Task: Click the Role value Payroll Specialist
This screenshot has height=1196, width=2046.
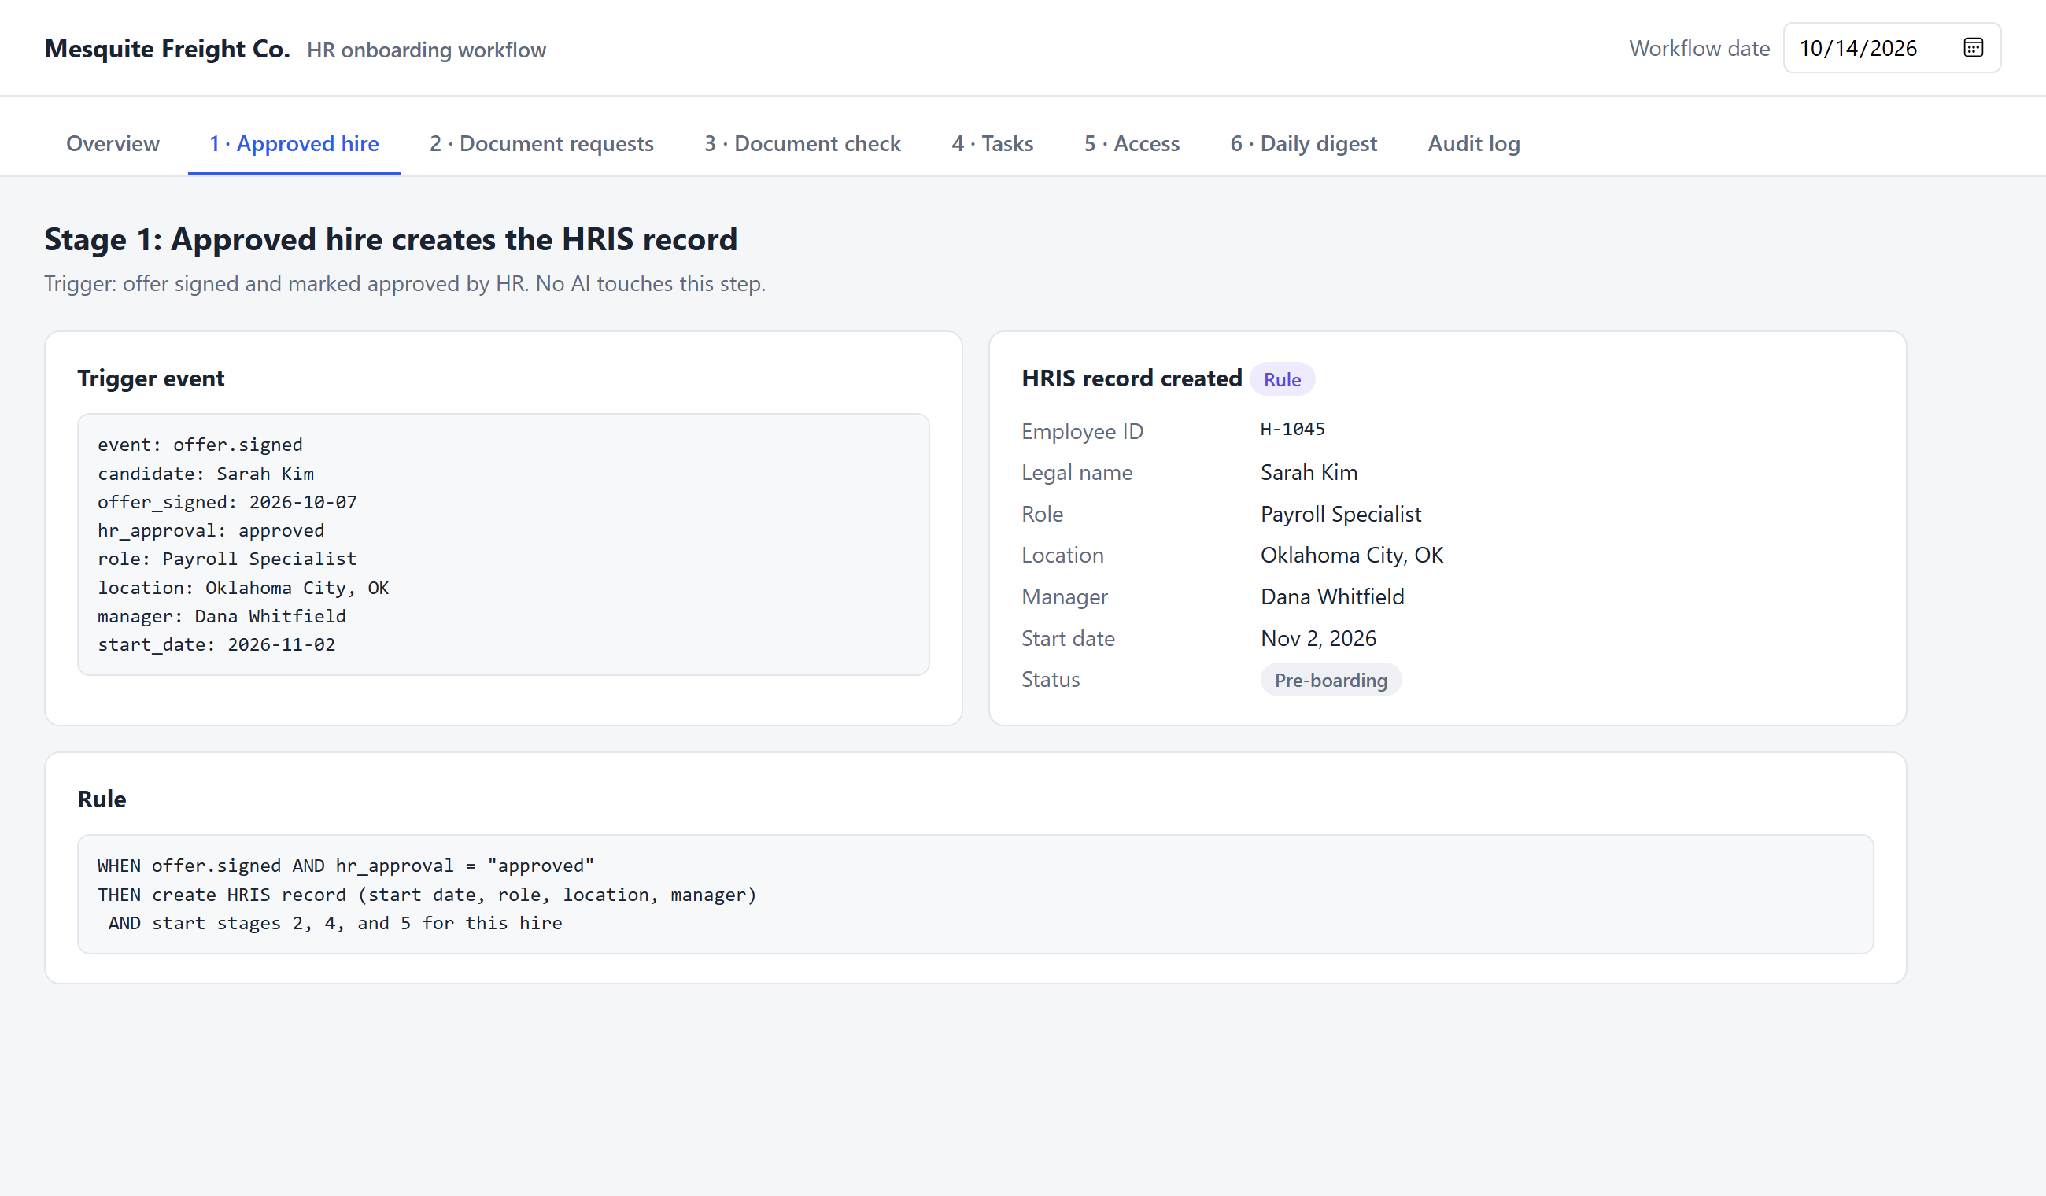Action: pos(1340,514)
